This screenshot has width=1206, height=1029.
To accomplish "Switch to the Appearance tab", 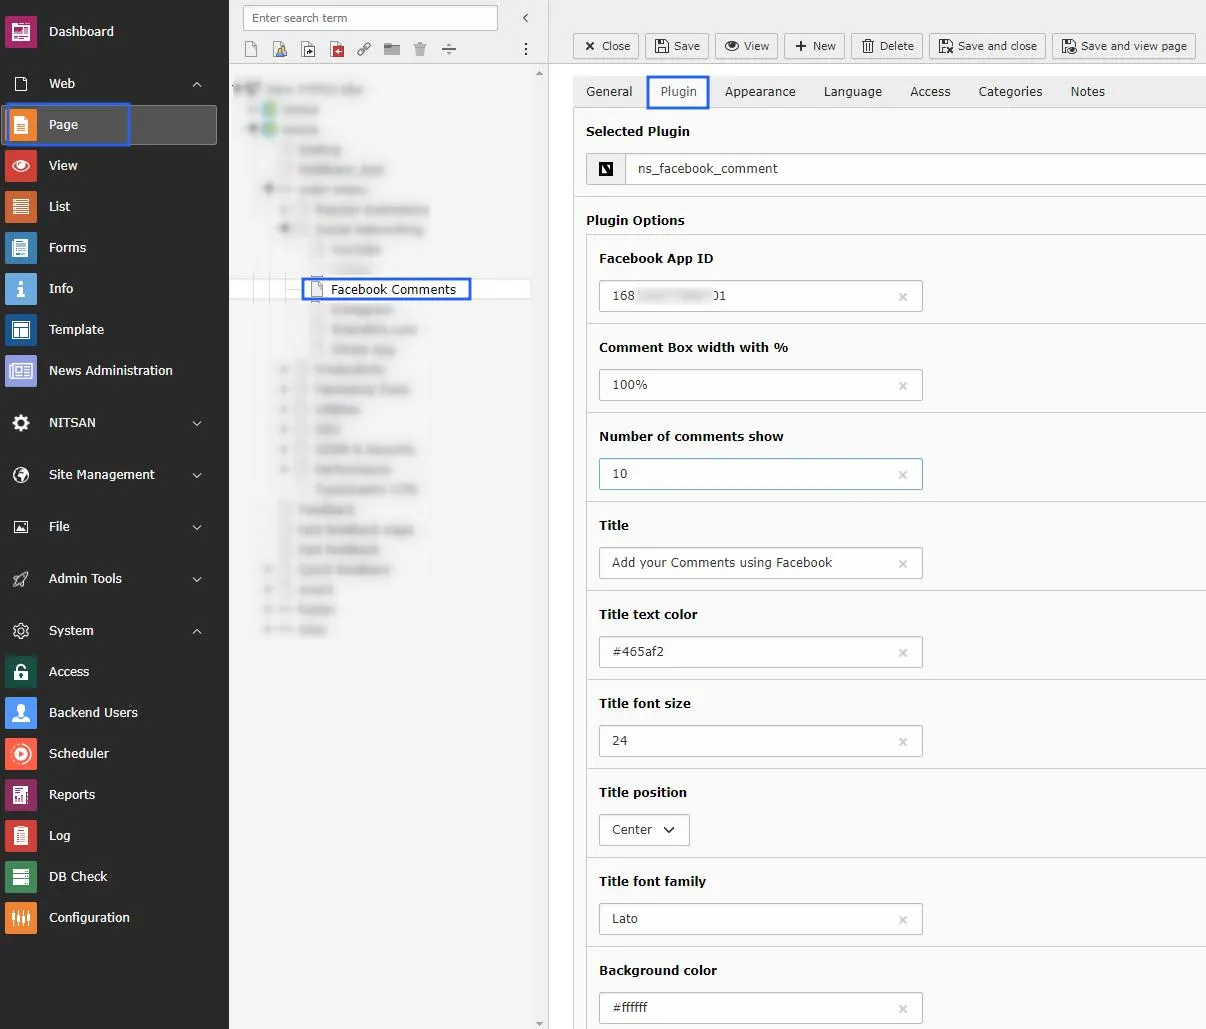I will click(760, 92).
